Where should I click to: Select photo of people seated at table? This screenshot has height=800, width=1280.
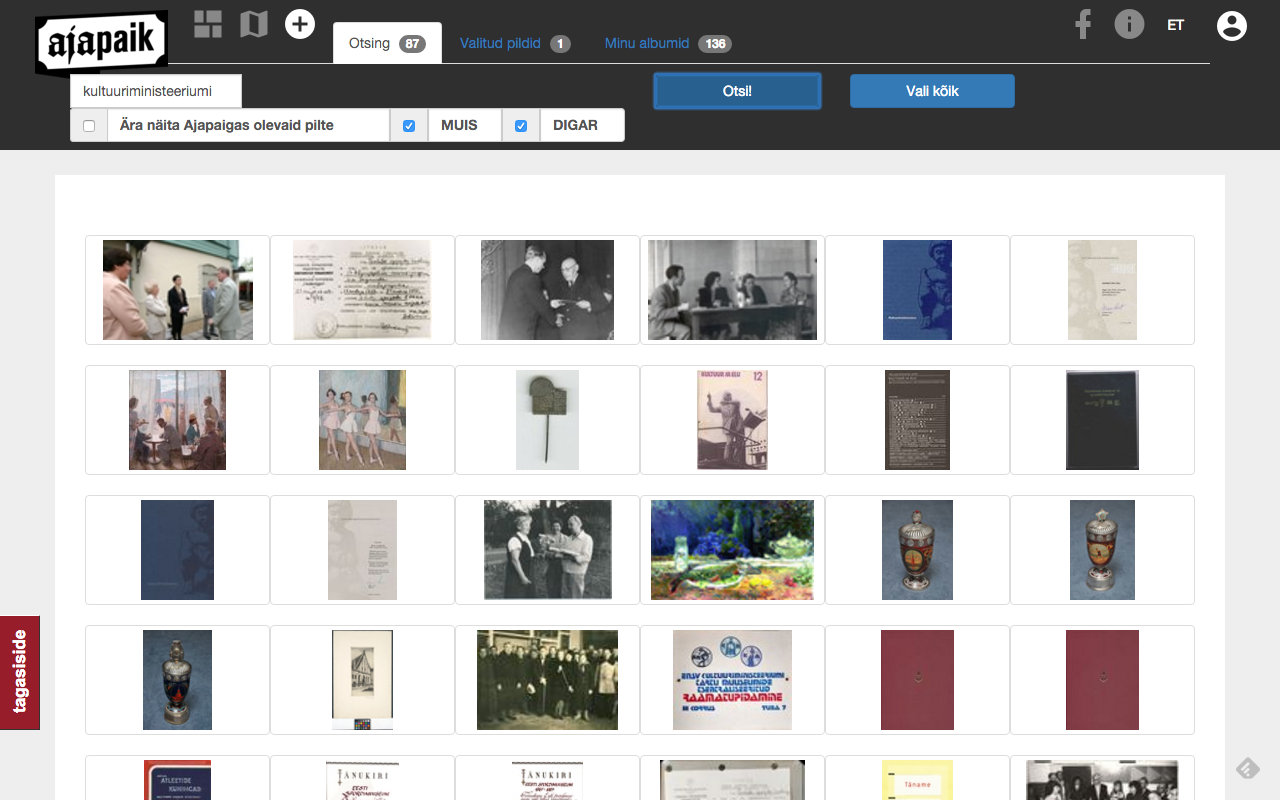point(732,290)
